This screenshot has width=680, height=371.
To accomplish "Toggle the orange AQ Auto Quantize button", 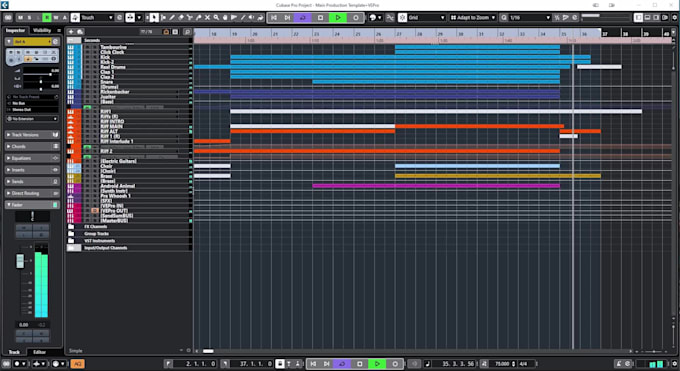I will [78, 364].
